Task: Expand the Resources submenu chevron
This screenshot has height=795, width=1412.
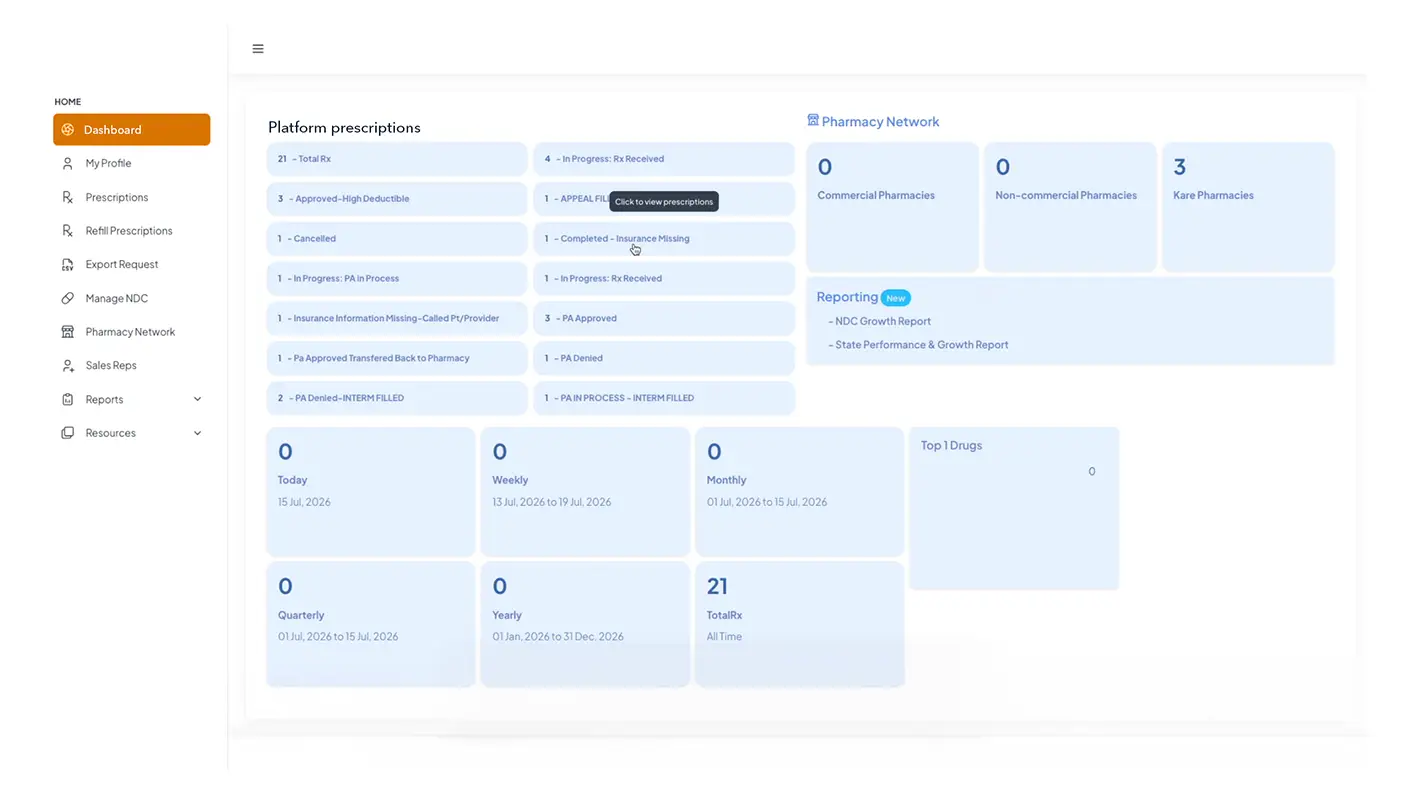Action: (x=197, y=433)
